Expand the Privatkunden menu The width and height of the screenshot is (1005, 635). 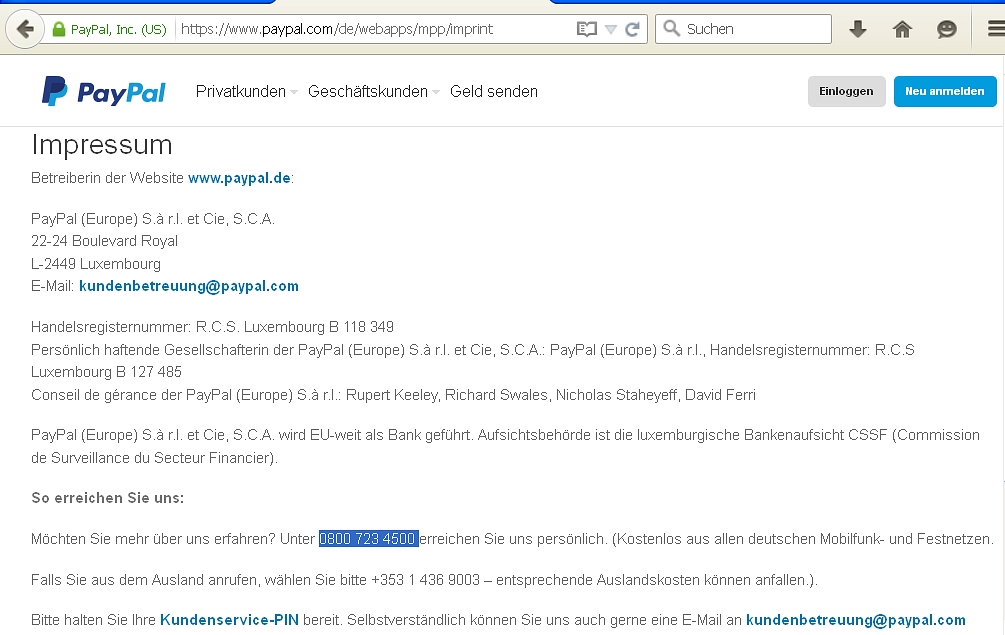click(x=246, y=92)
